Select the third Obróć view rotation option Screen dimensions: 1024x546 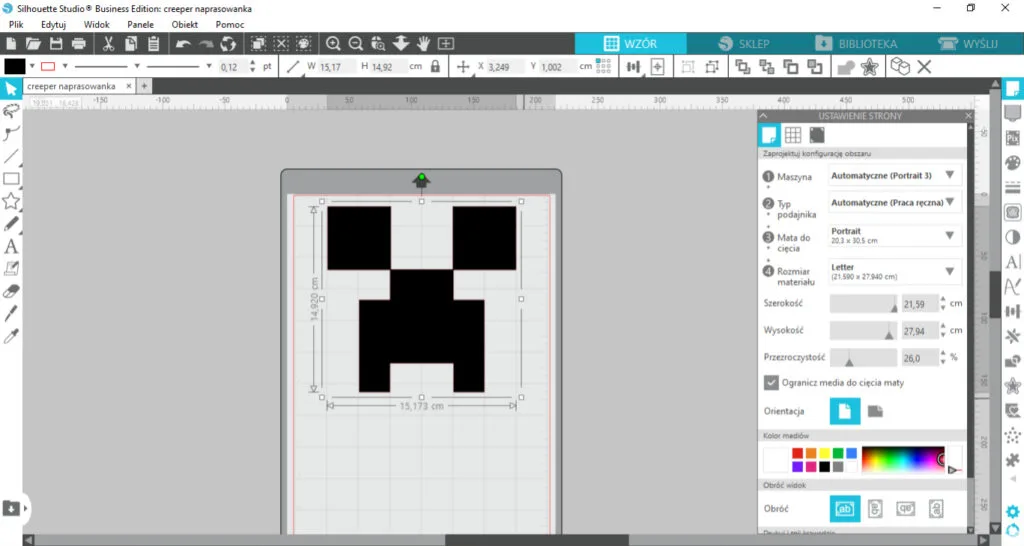(905, 509)
